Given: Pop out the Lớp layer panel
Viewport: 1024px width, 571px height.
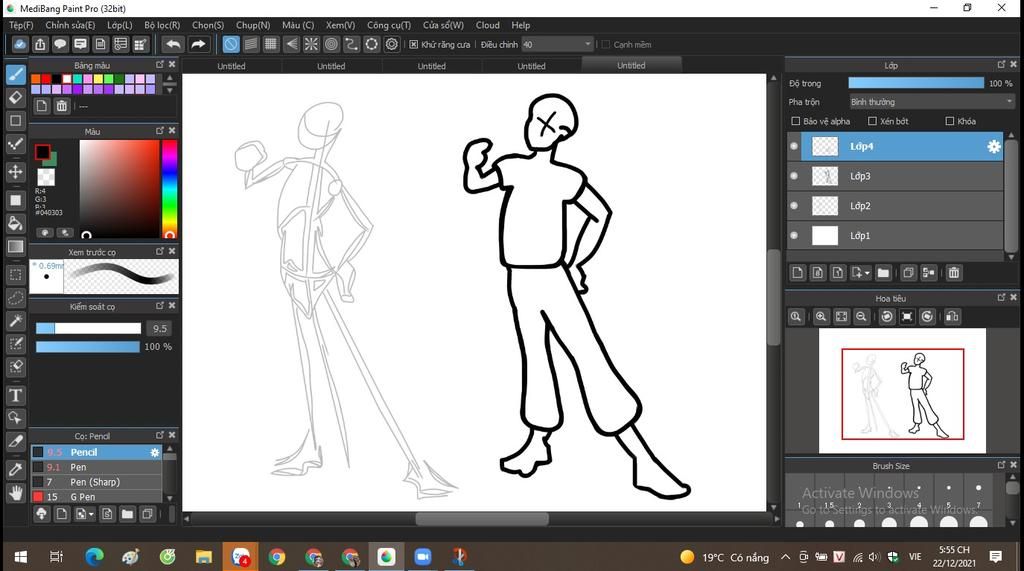Looking at the screenshot, I should click(1001, 64).
